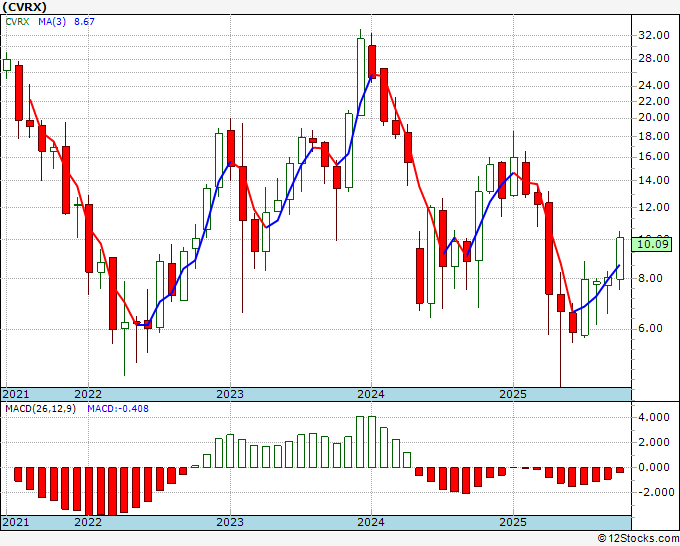Click the current price tag 10.09
The image size is (680, 546).
(653, 244)
